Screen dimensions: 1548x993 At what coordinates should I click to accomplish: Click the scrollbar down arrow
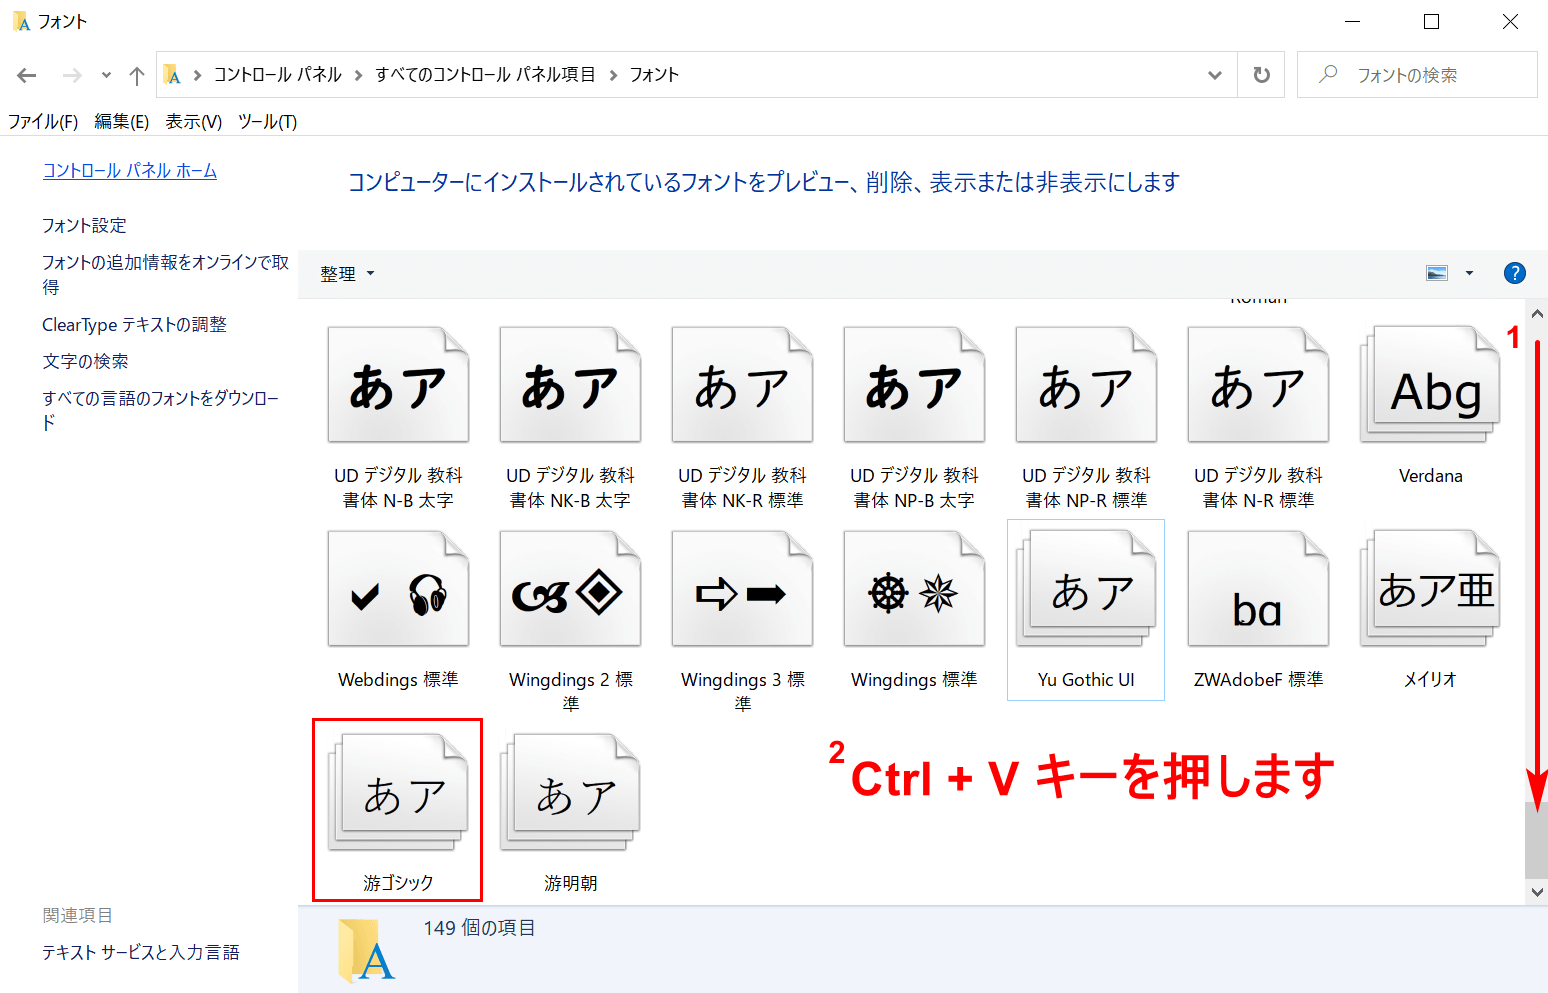[x=1537, y=892]
